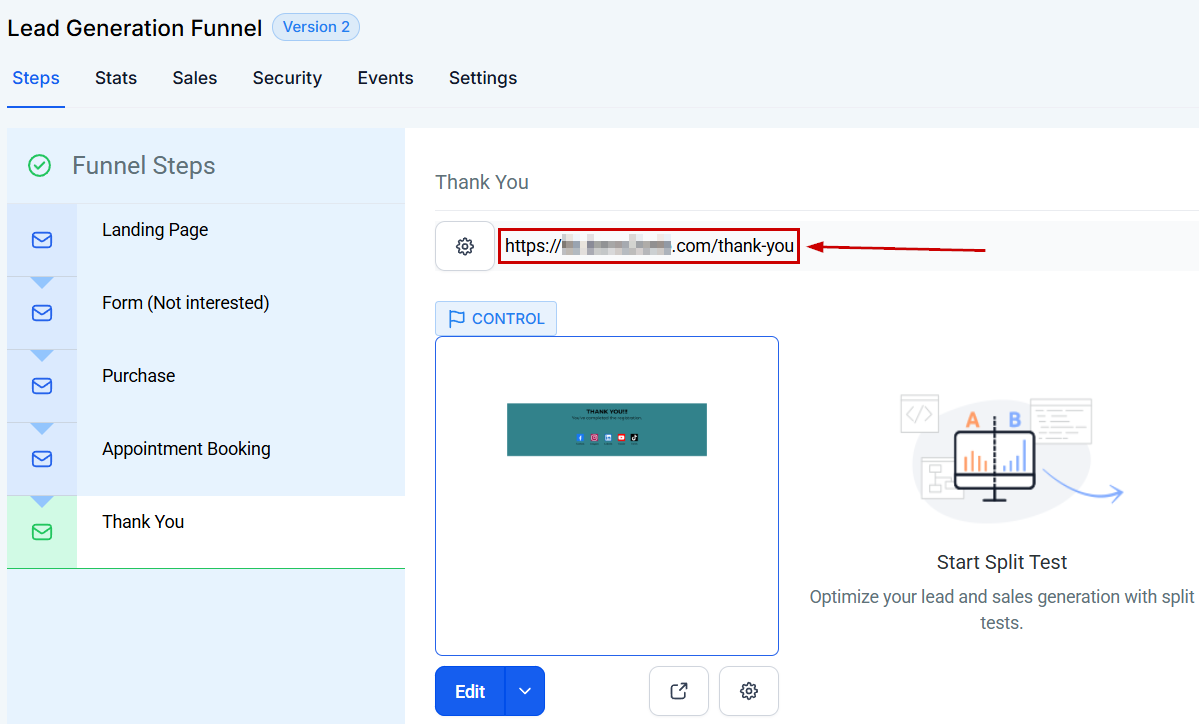Open URL settings gear beside thank-you link
Viewport: 1199px width, 724px height.
tap(465, 246)
